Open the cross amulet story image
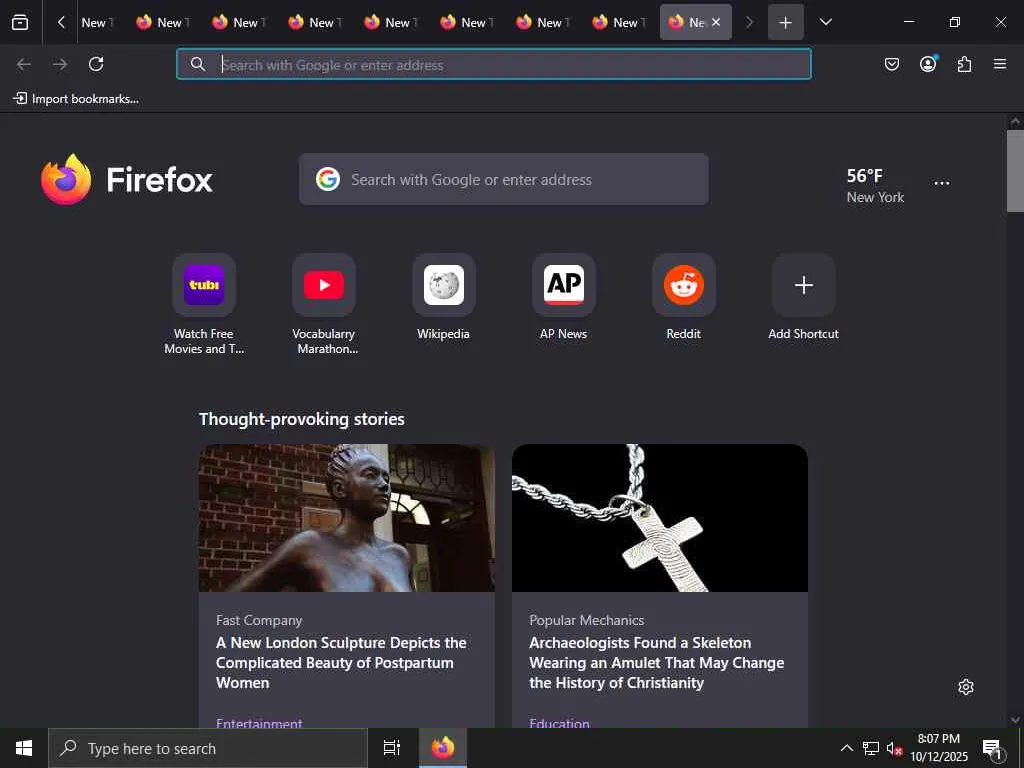Image resolution: width=1024 pixels, height=768 pixels. point(660,518)
